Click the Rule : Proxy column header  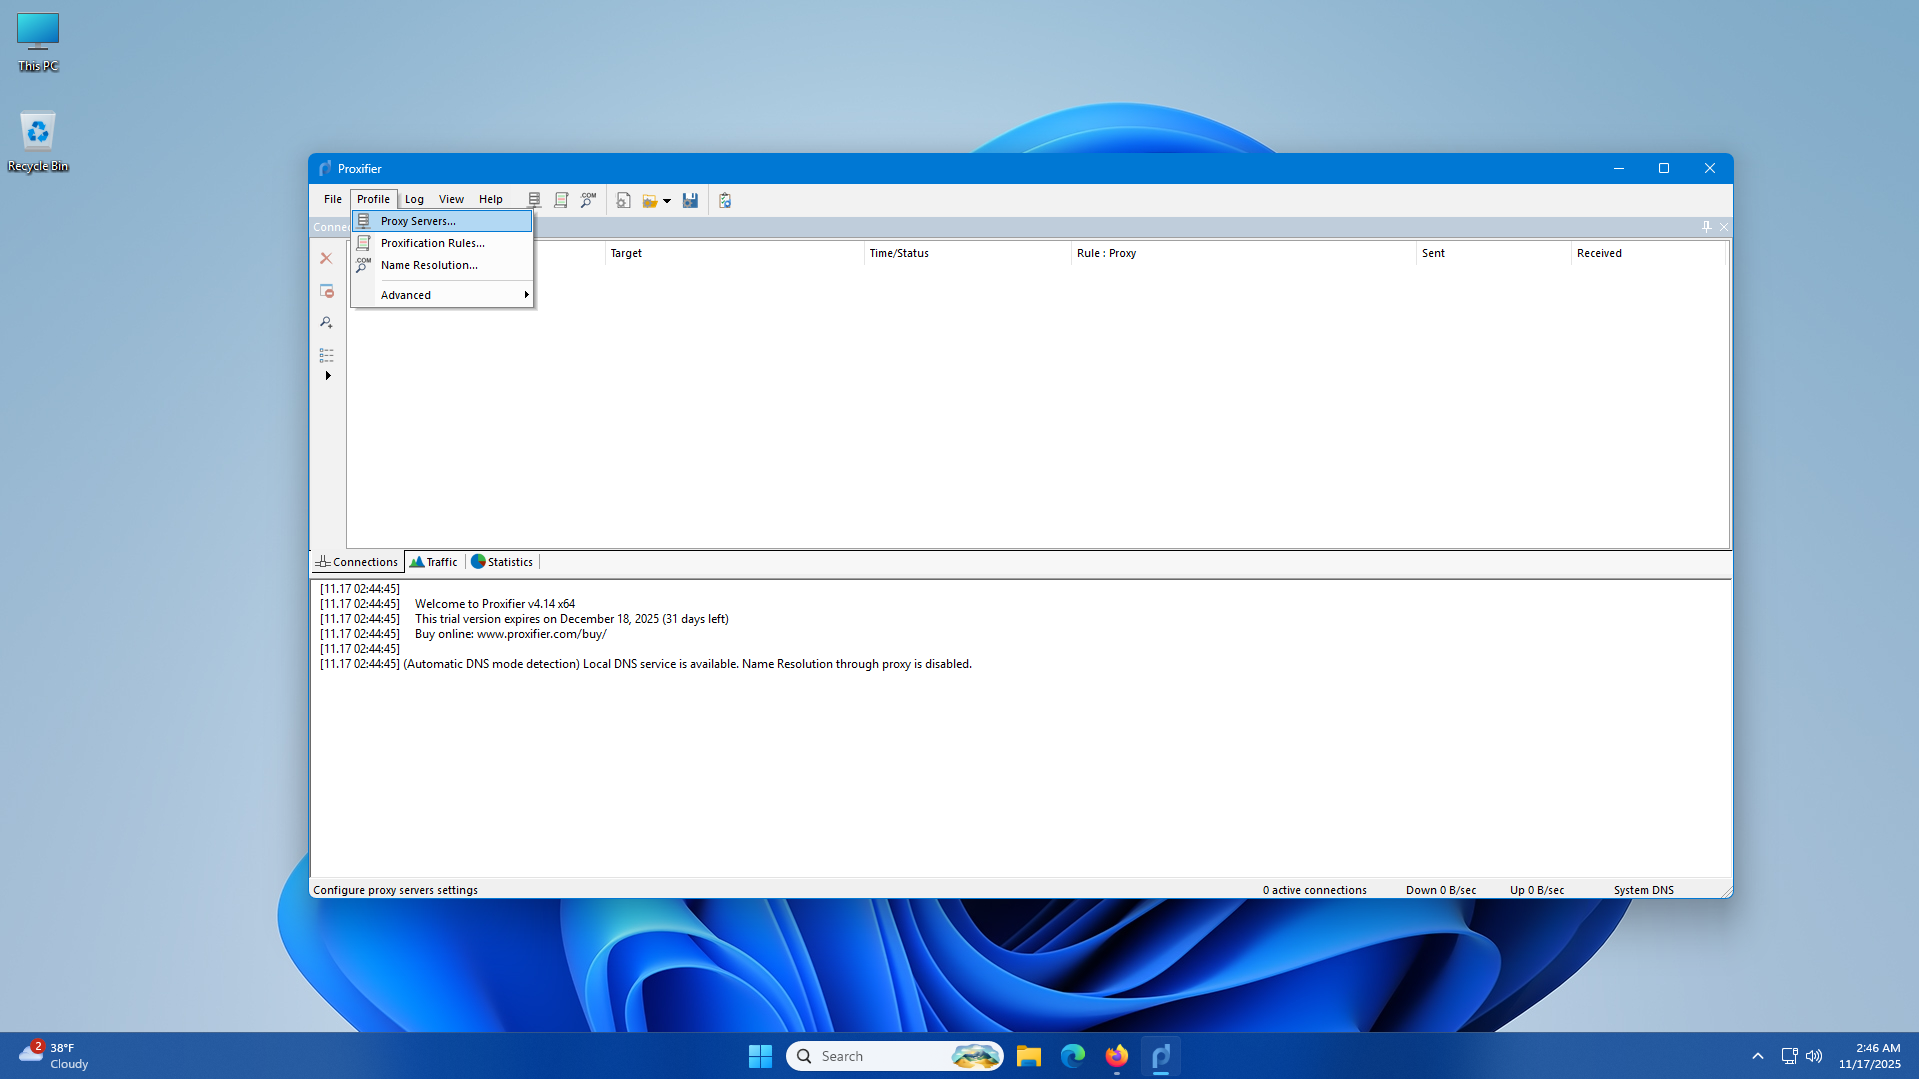[1243, 253]
